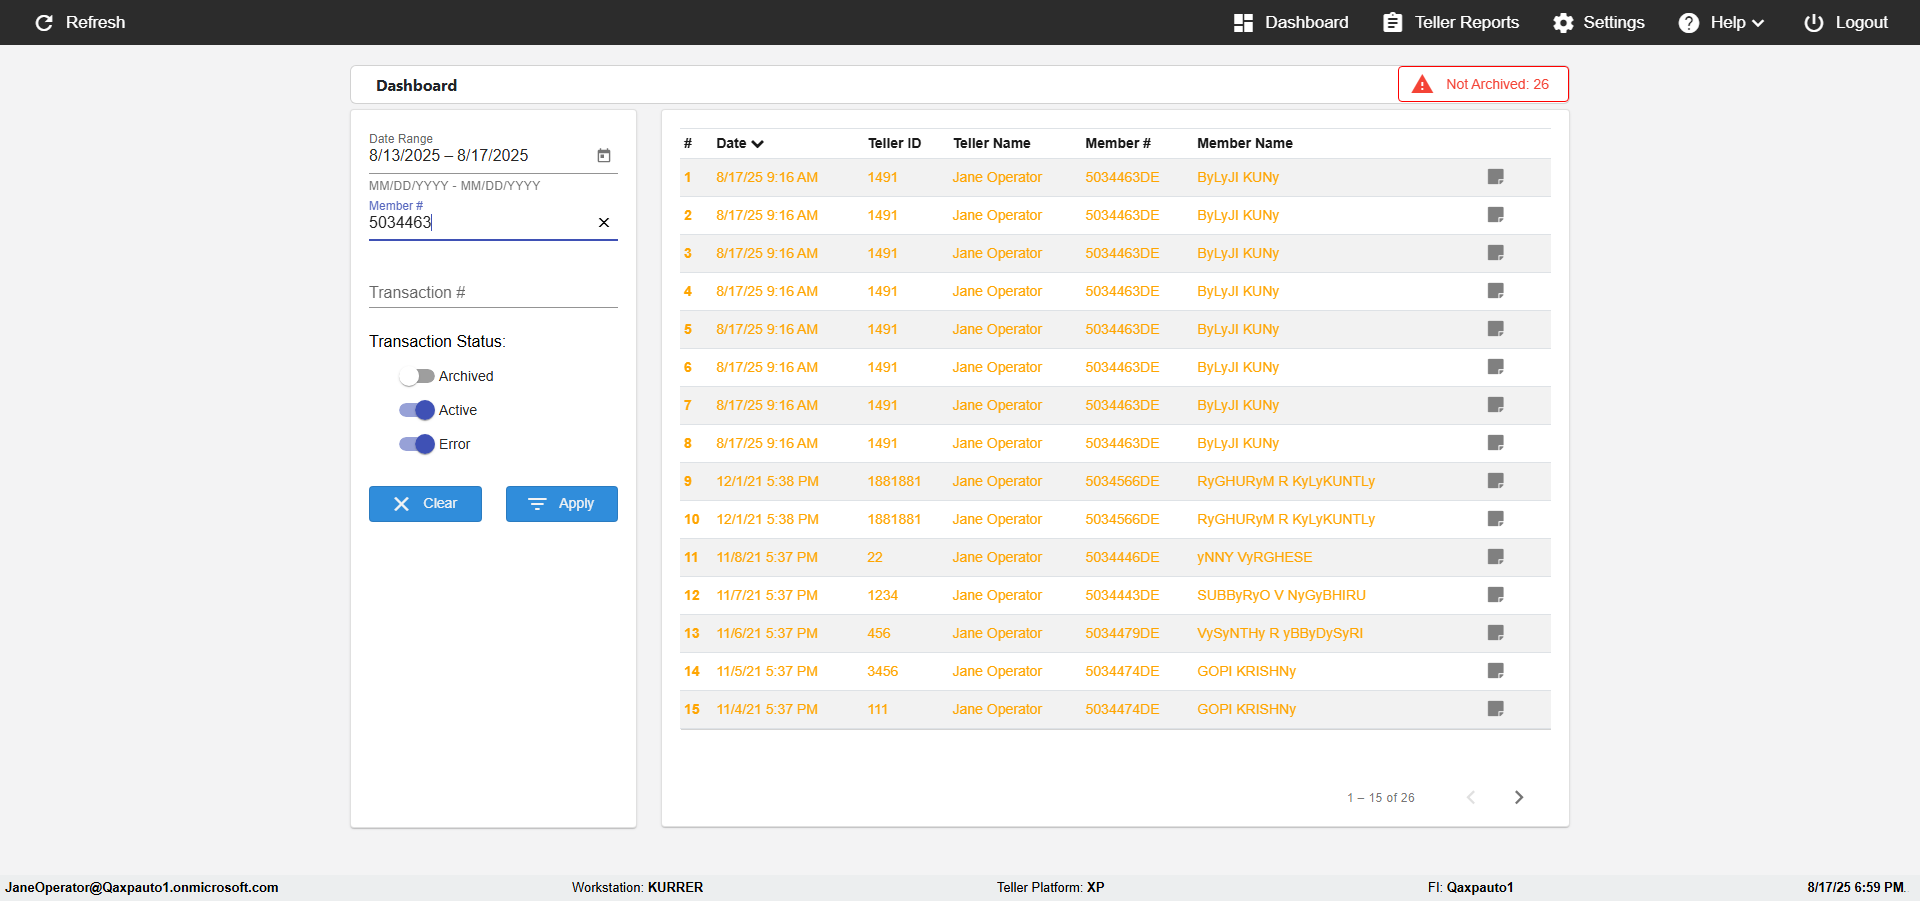Open Settings from the gear icon
This screenshot has height=901, width=1920.
pos(1563,22)
